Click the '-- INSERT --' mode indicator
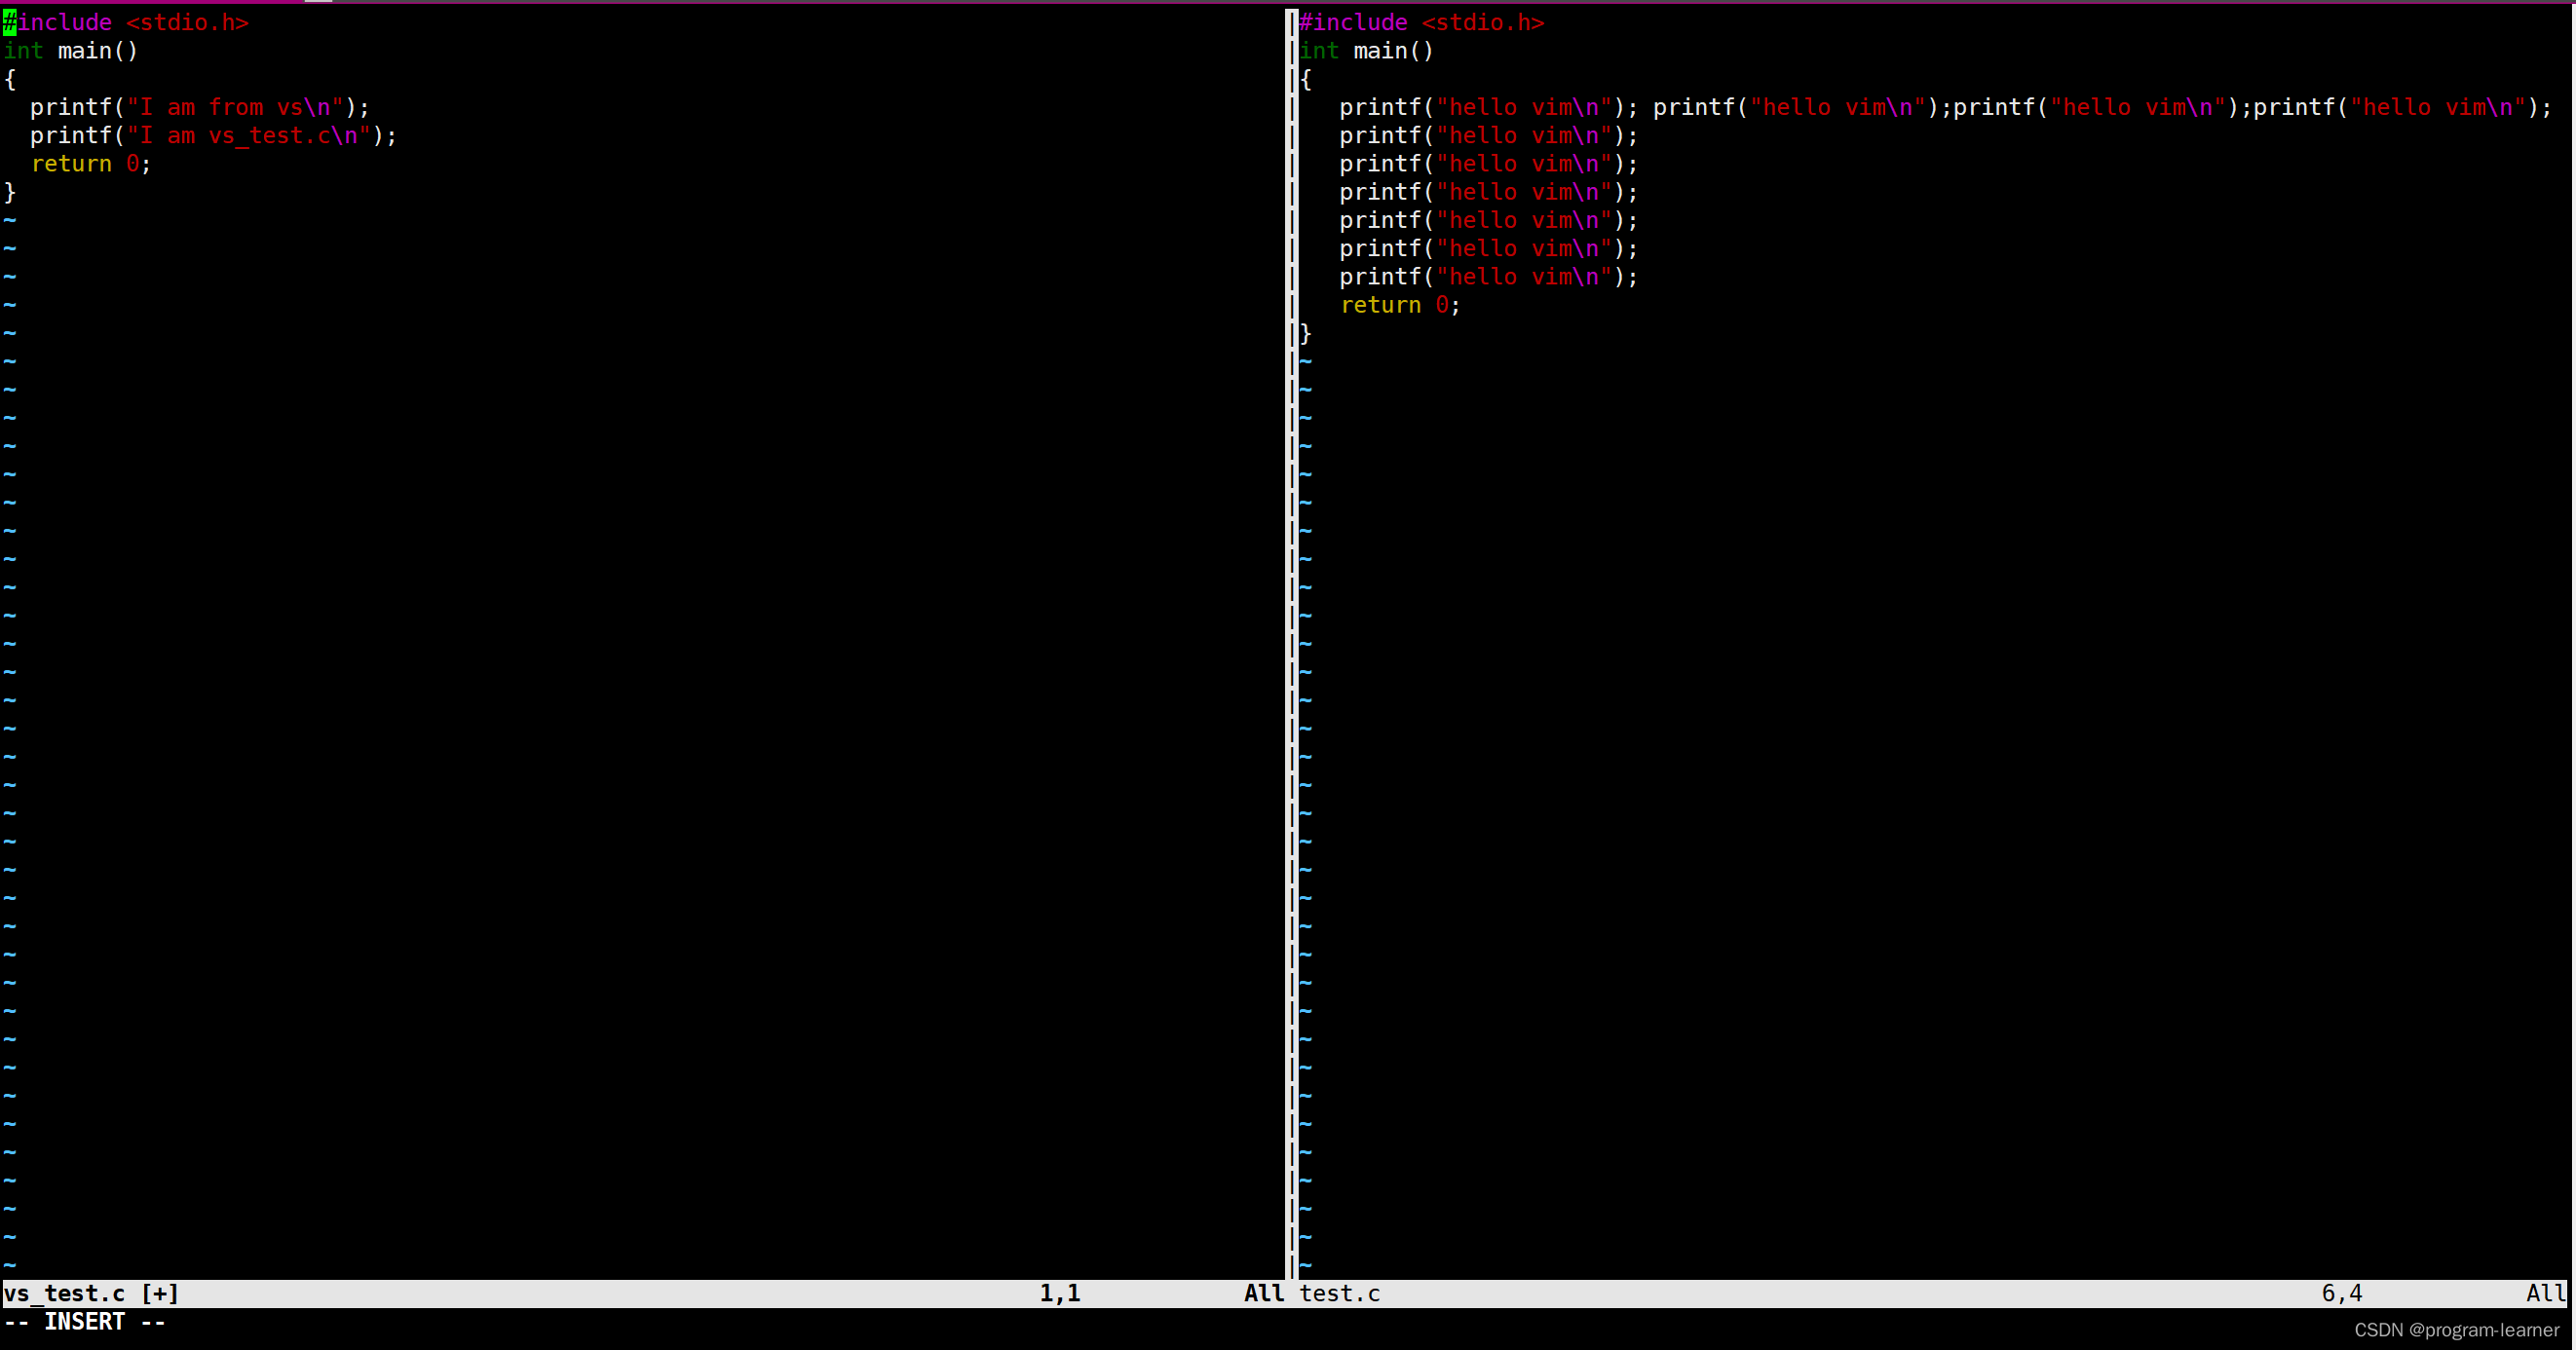This screenshot has width=2576, height=1350. point(85,1322)
